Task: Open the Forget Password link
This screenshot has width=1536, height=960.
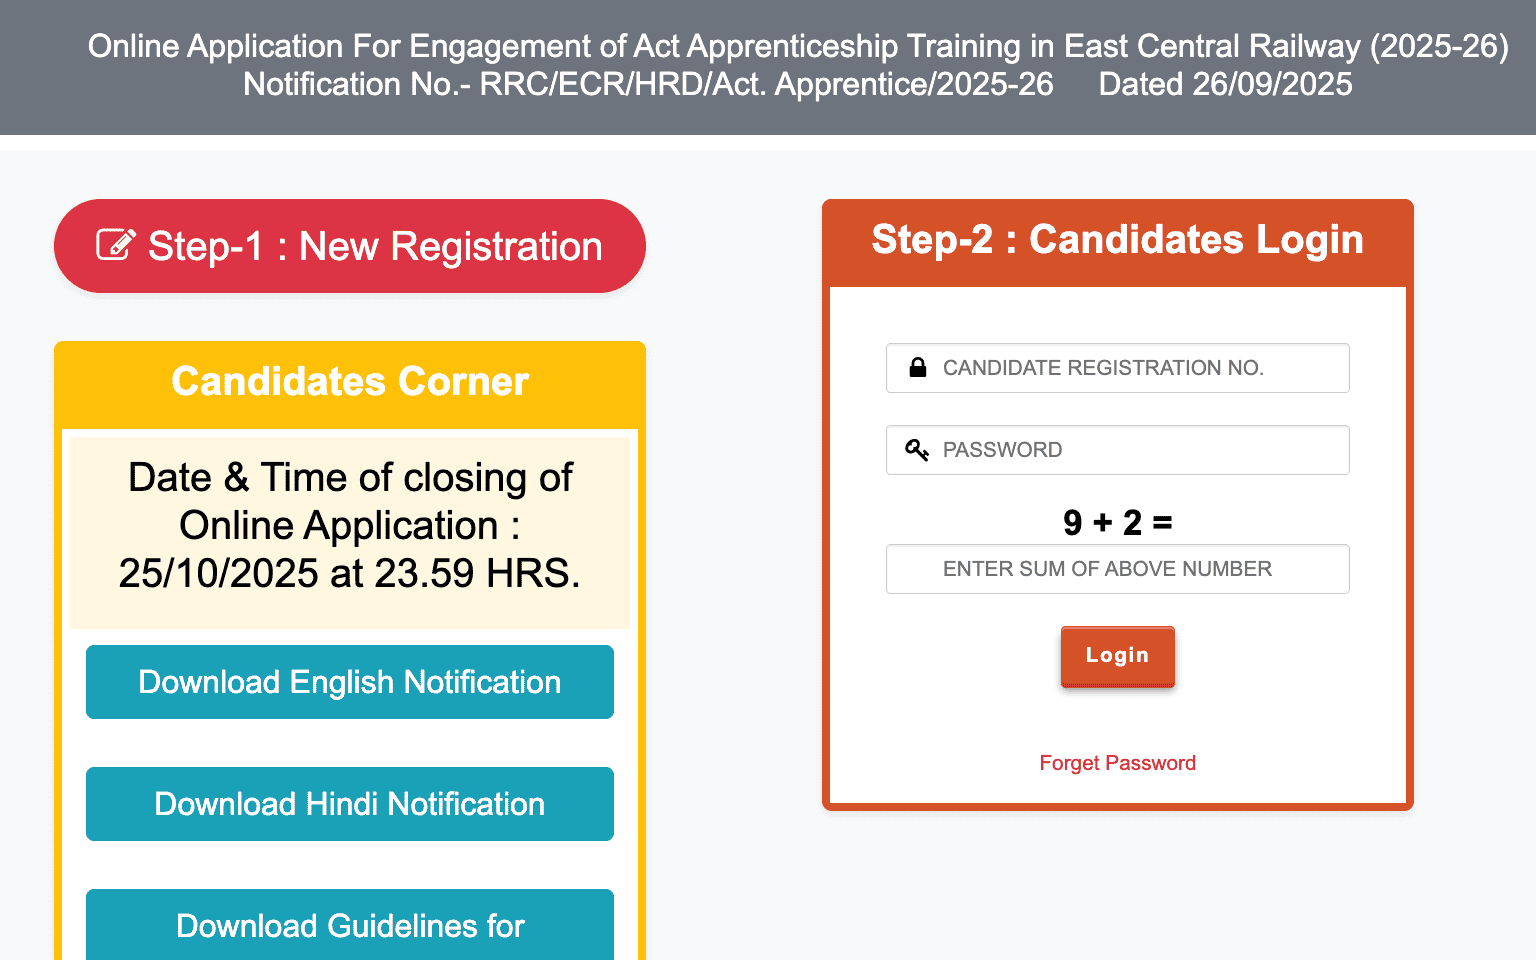Action: 1117,763
